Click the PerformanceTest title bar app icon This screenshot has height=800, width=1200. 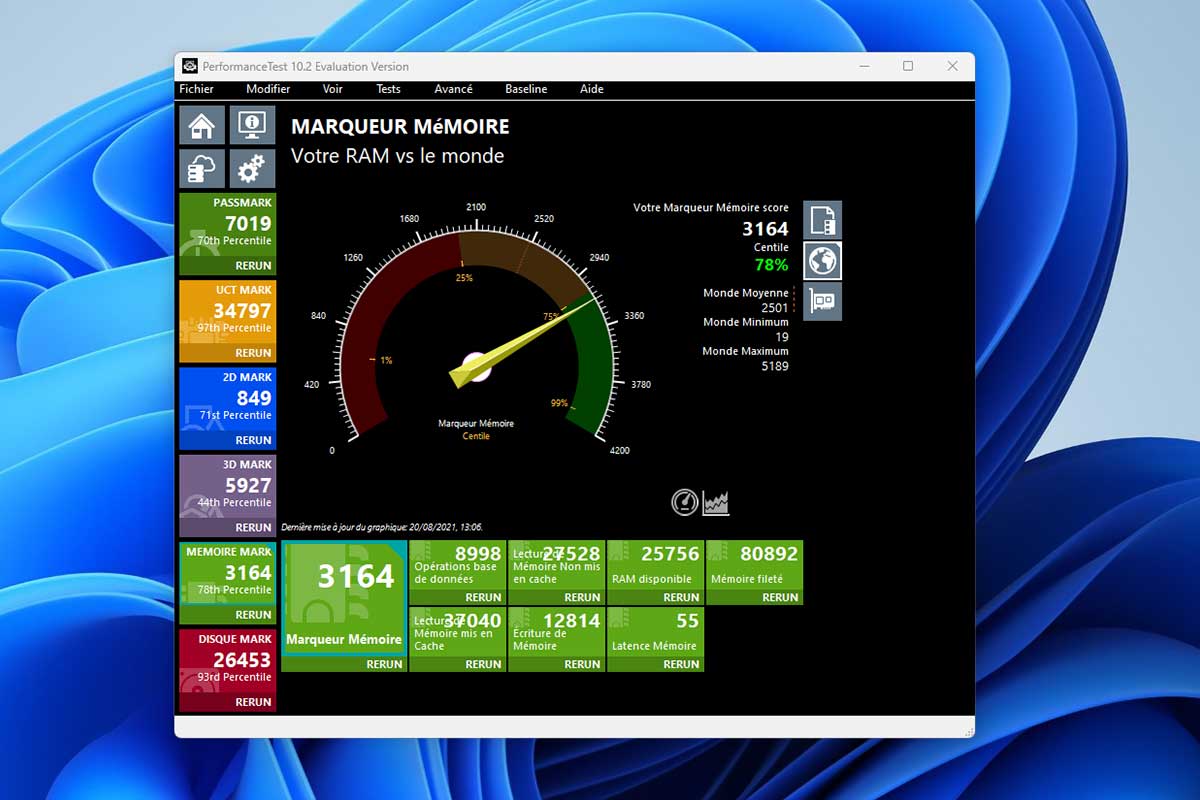(x=189, y=66)
